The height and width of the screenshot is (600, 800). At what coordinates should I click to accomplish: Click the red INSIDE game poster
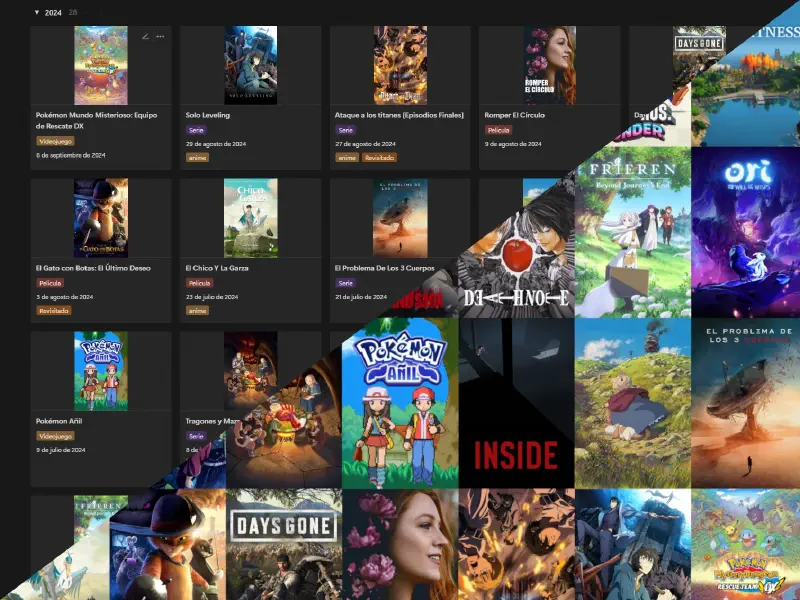516,403
